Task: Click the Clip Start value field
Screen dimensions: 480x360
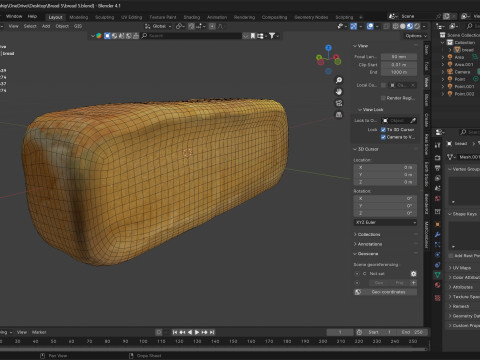Action: coord(399,65)
